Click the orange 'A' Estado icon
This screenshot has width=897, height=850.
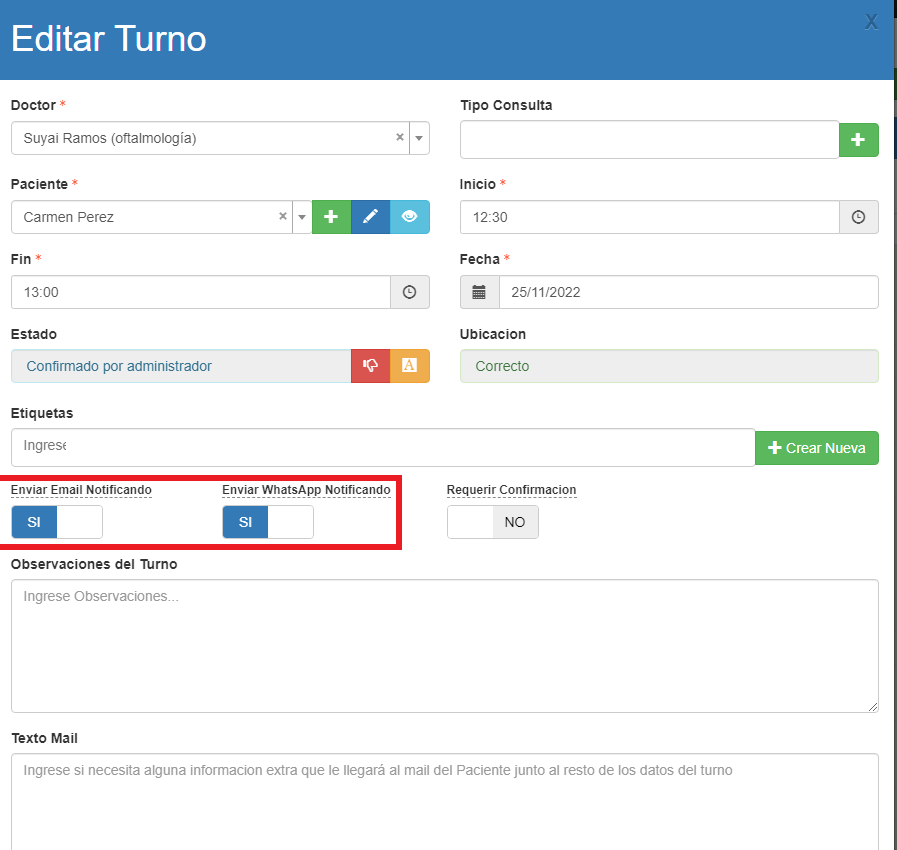[409, 366]
